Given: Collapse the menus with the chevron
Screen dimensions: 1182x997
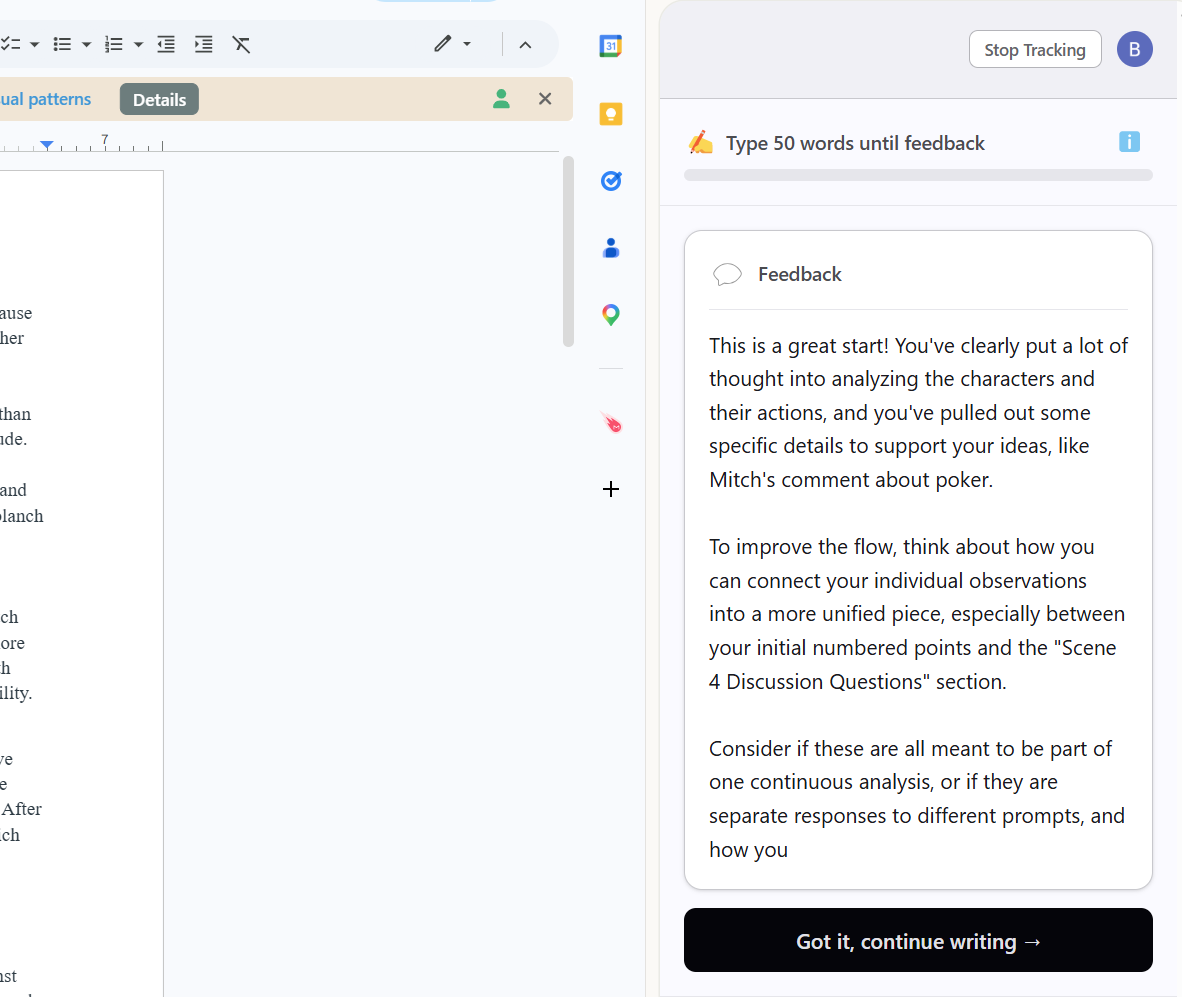Looking at the screenshot, I should click(525, 44).
